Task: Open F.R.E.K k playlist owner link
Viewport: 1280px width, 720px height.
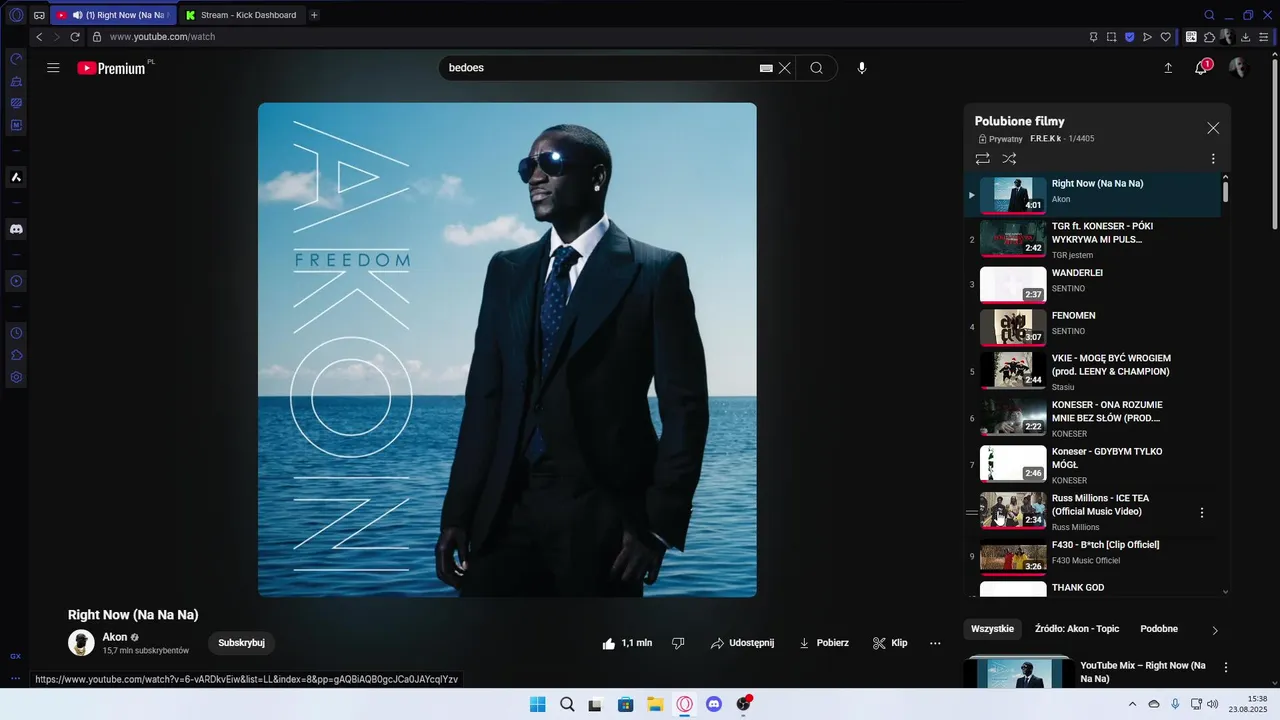Action: click(1045, 139)
